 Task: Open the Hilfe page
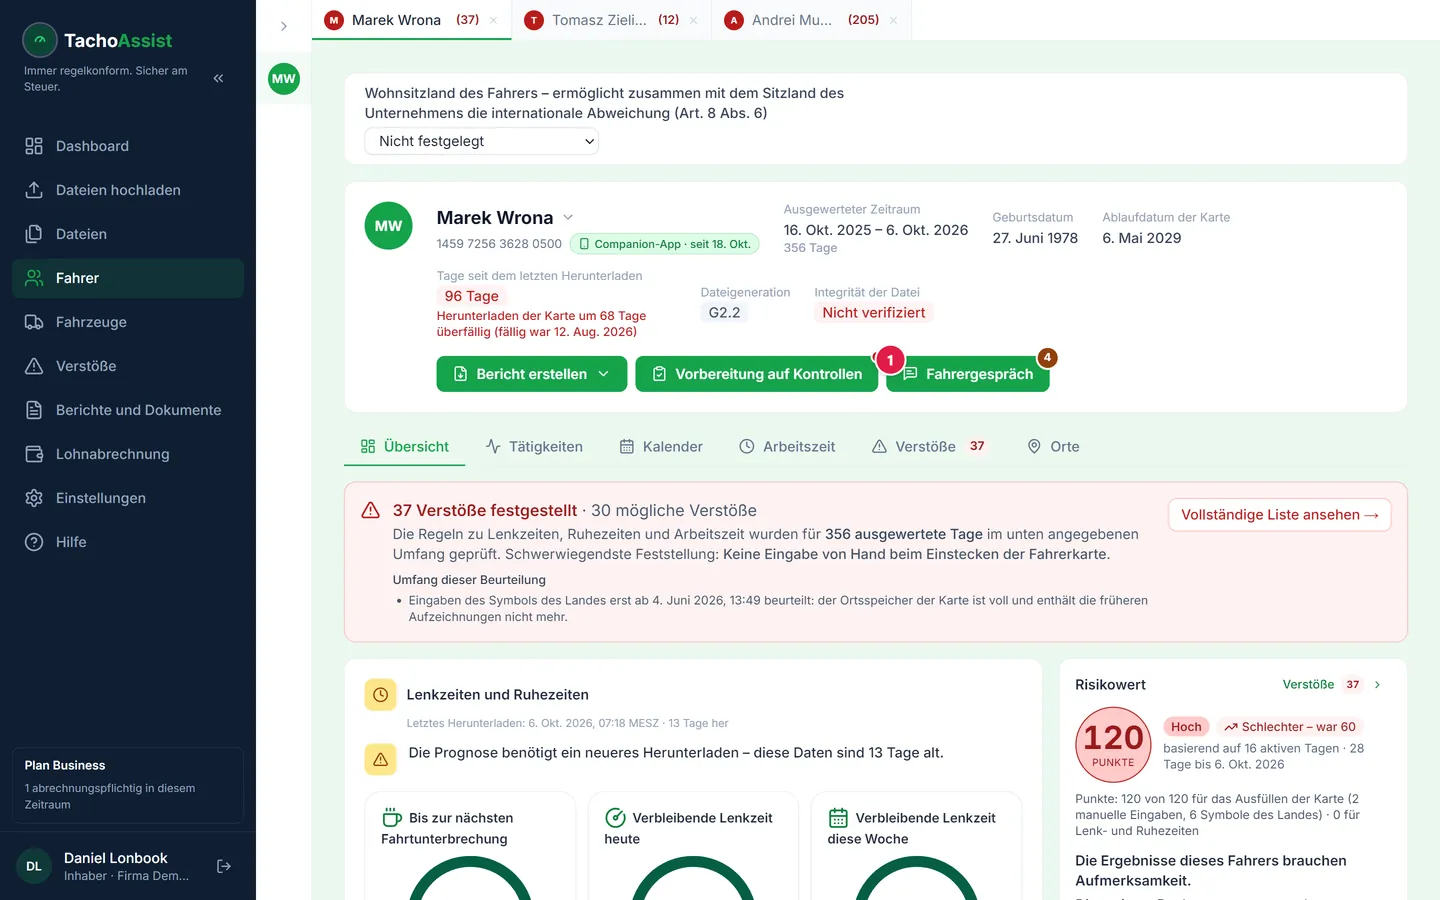click(128, 542)
